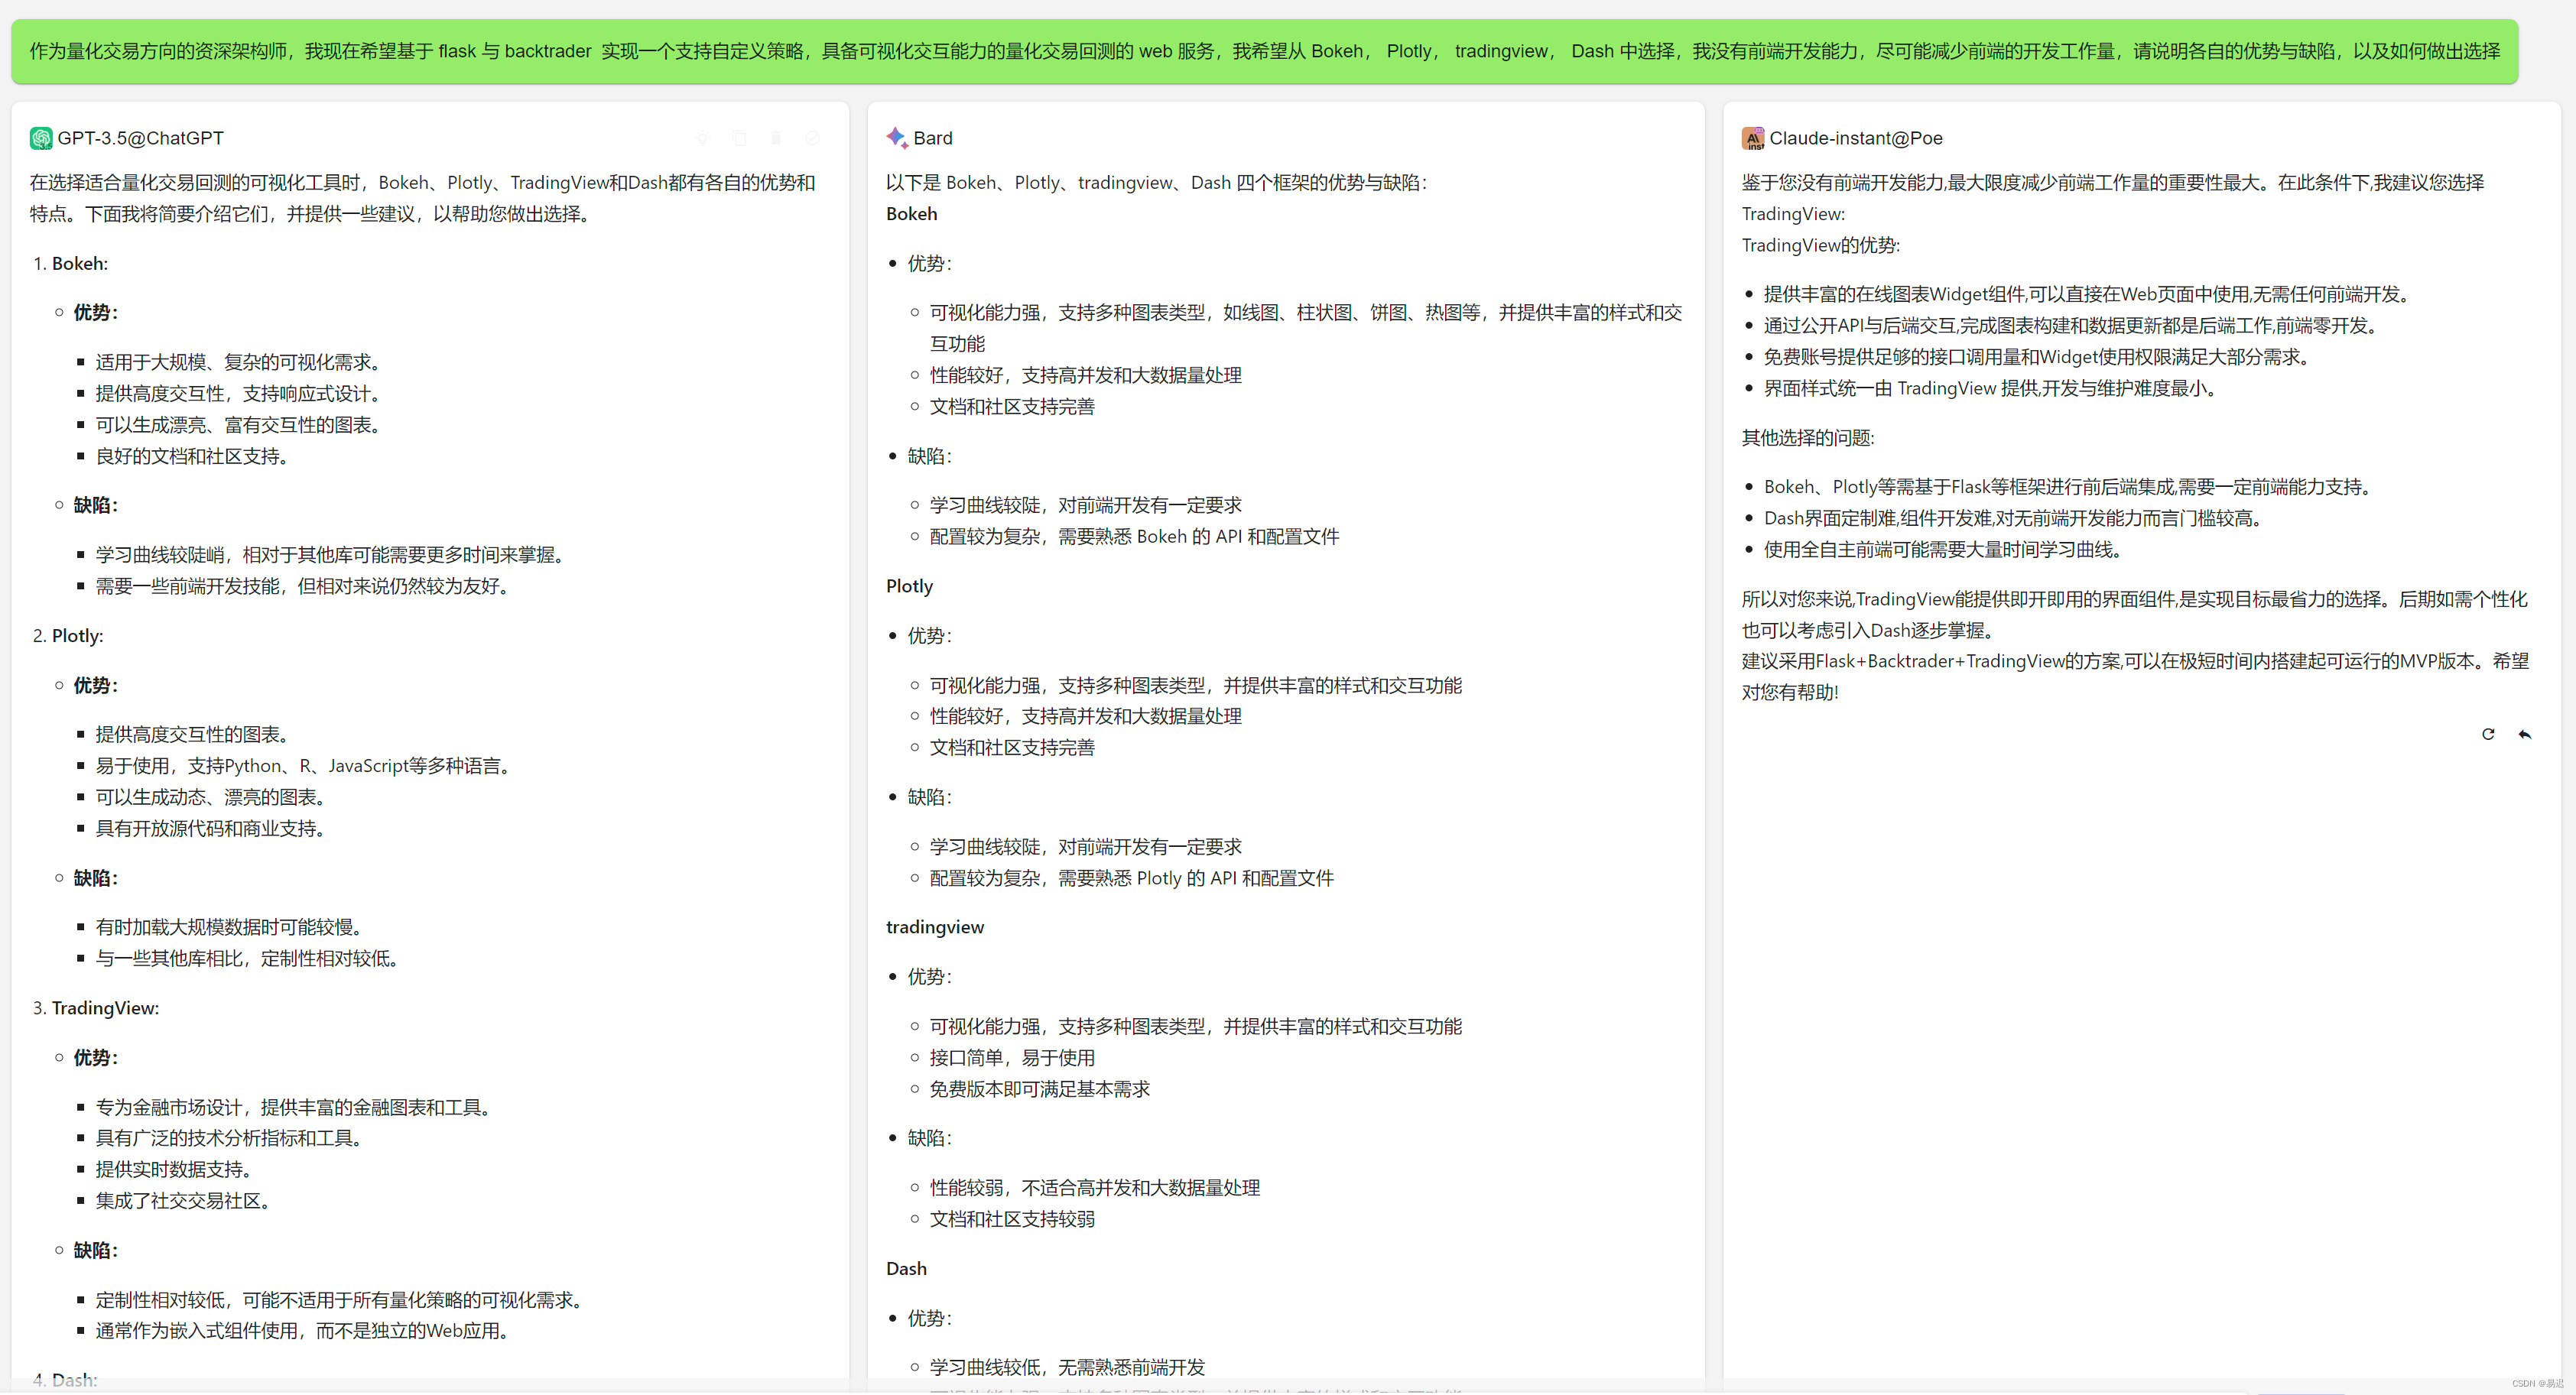Click the line '配置较为复杂，需要熟悉 Plotly 的 API 和配置文件'

tap(1132, 878)
